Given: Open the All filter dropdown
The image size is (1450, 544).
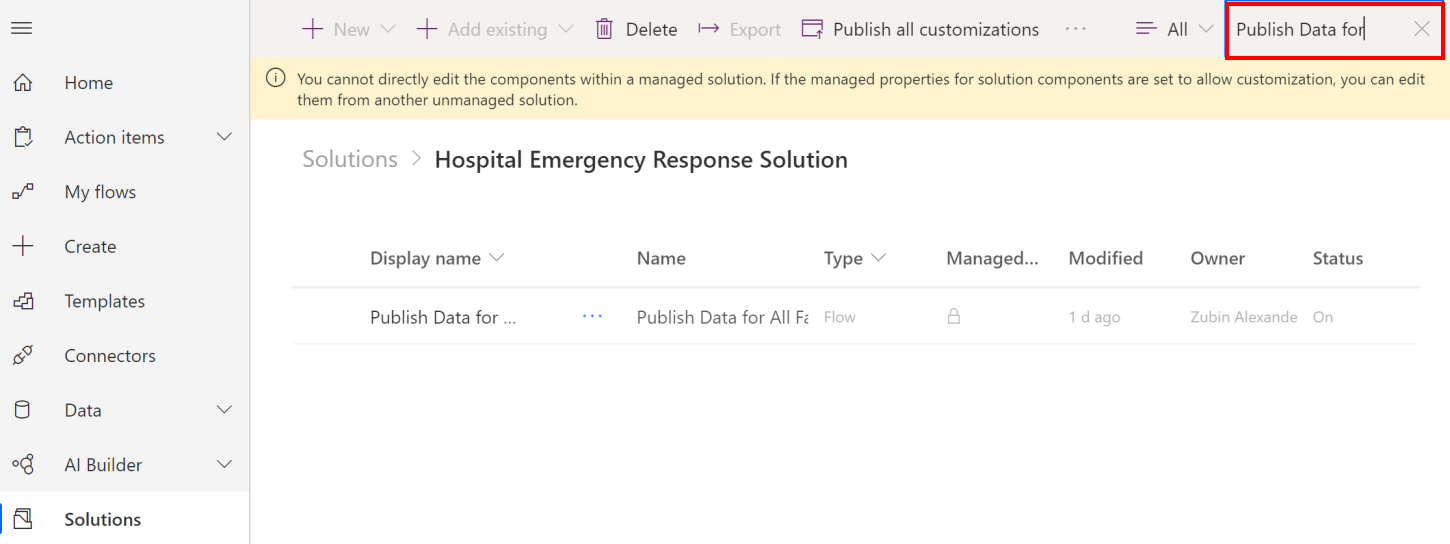Looking at the screenshot, I should pos(1174,29).
